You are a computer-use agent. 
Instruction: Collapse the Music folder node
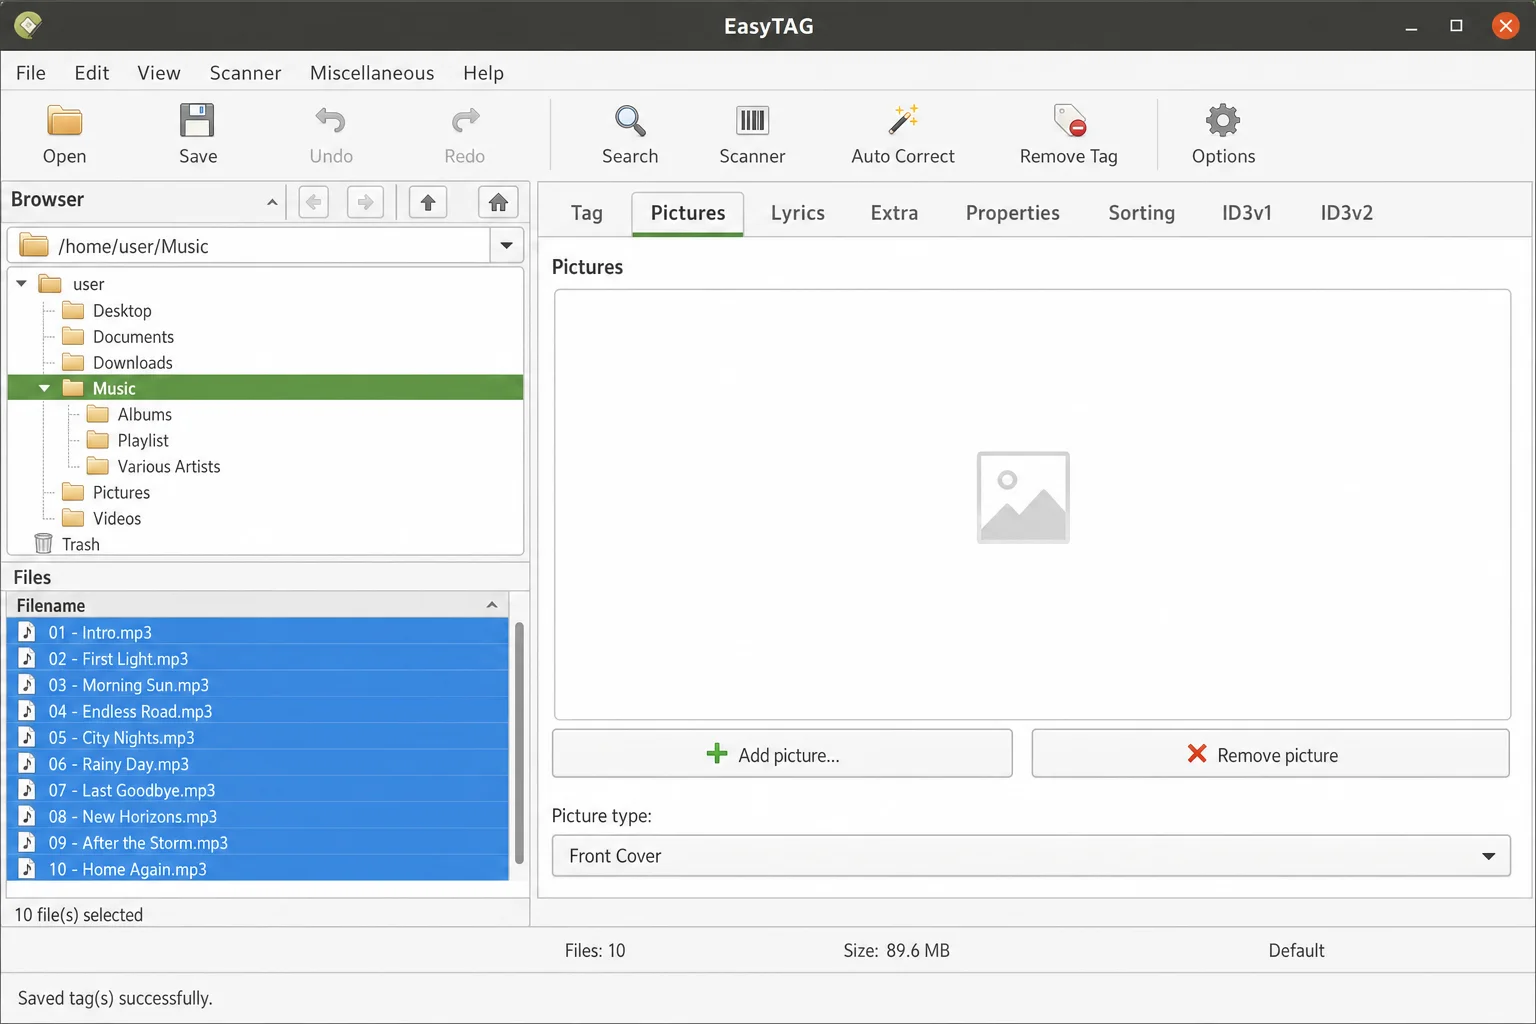coord(44,388)
